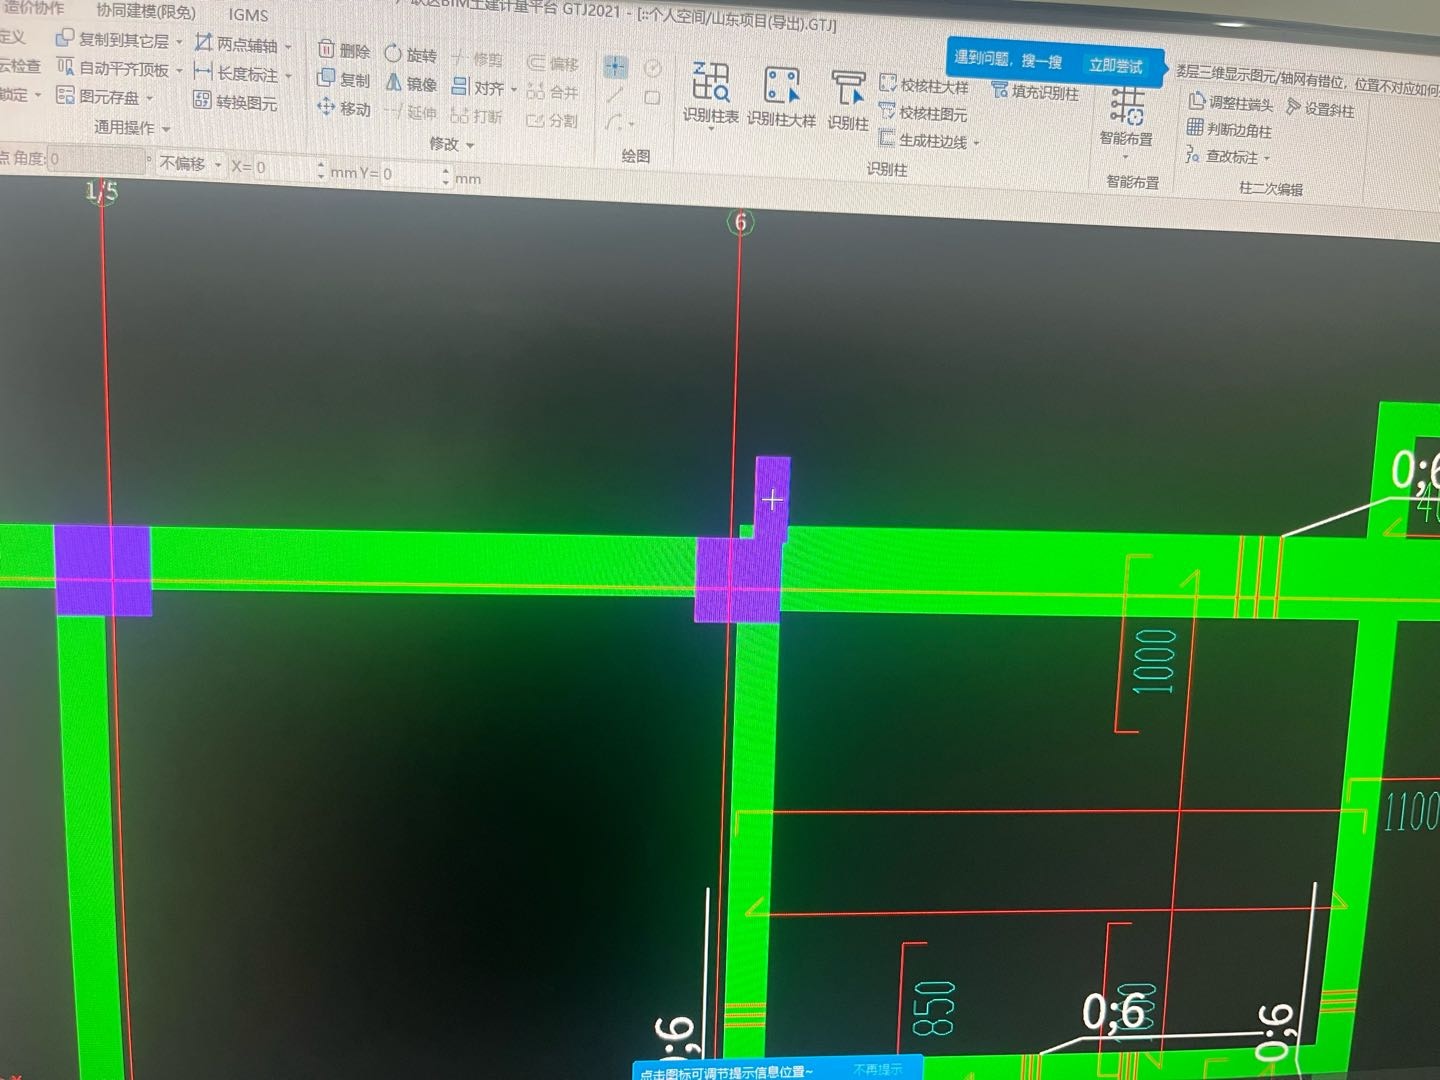Switch to the 协同建模(限免) tab
Image resolution: width=1440 pixels, height=1080 pixels.
click(x=146, y=12)
